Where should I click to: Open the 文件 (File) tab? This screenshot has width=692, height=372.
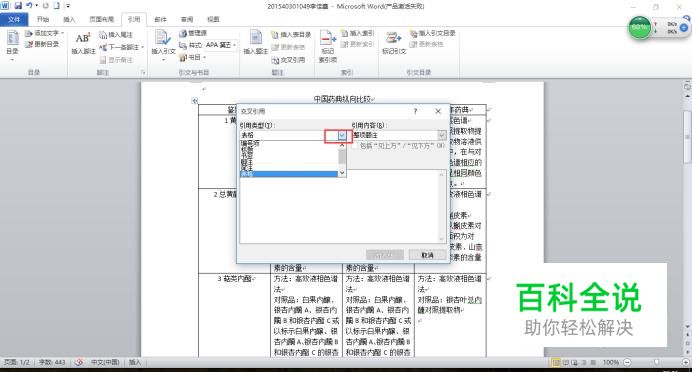(x=14, y=19)
